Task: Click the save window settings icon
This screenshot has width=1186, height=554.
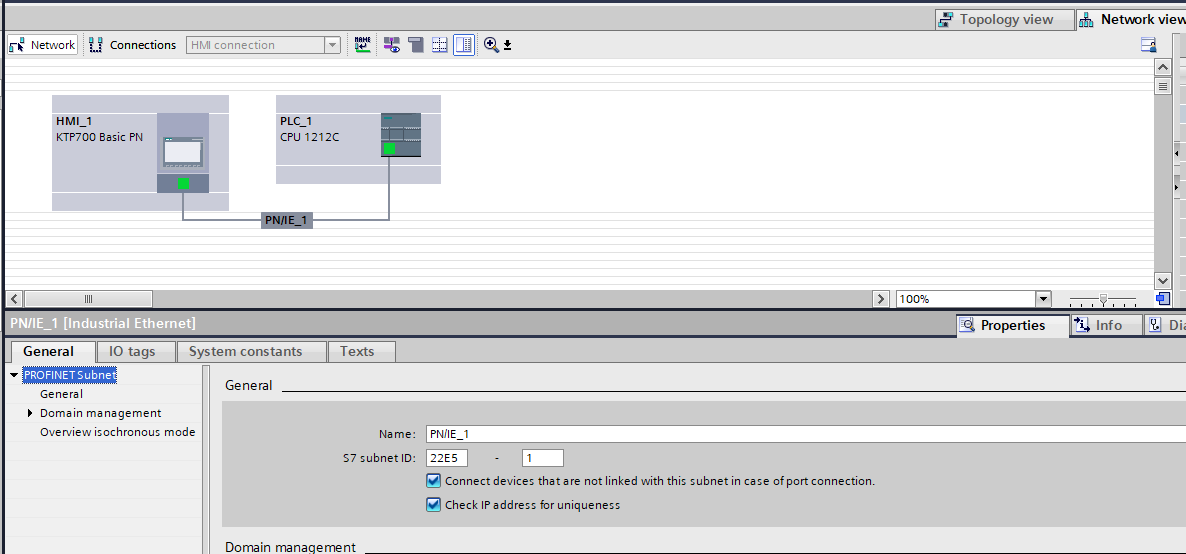Action: (x=1148, y=45)
